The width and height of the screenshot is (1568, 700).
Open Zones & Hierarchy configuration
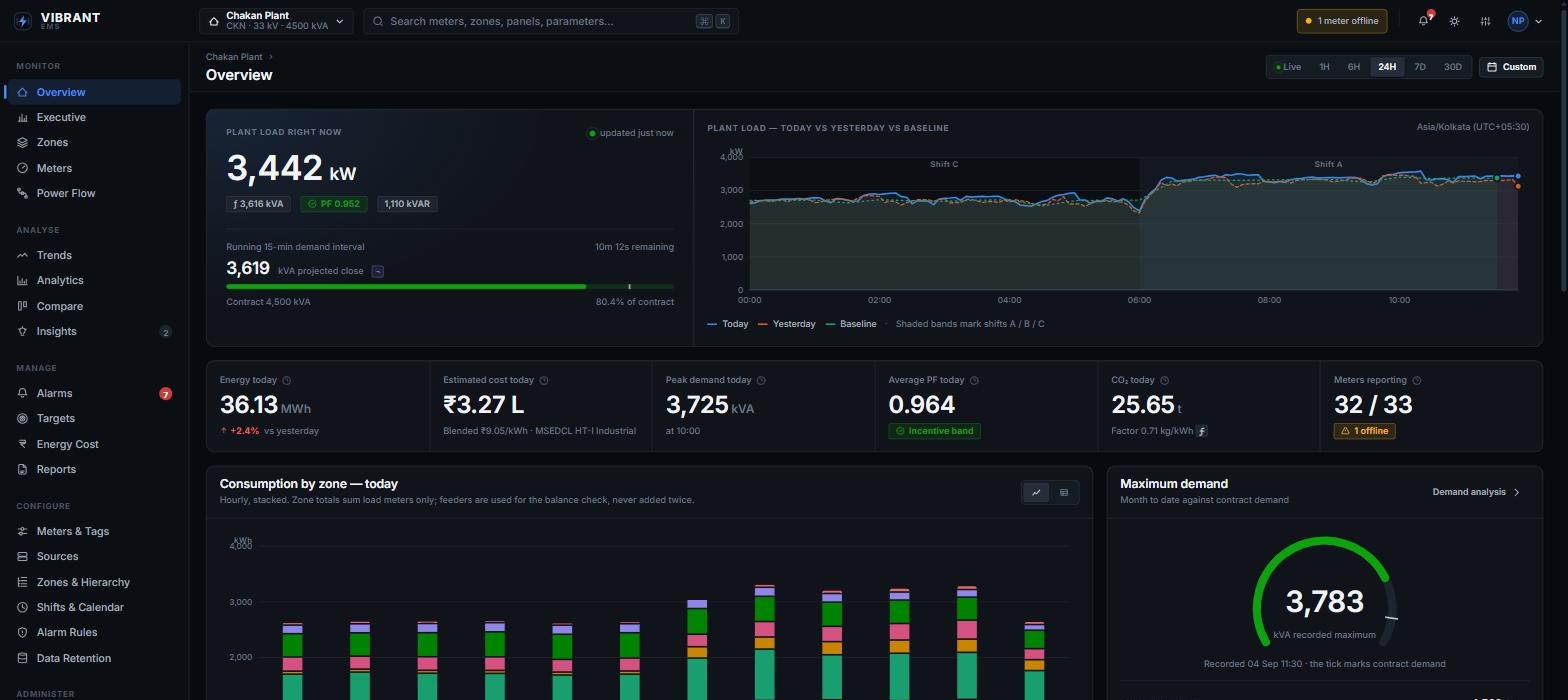(x=93, y=582)
